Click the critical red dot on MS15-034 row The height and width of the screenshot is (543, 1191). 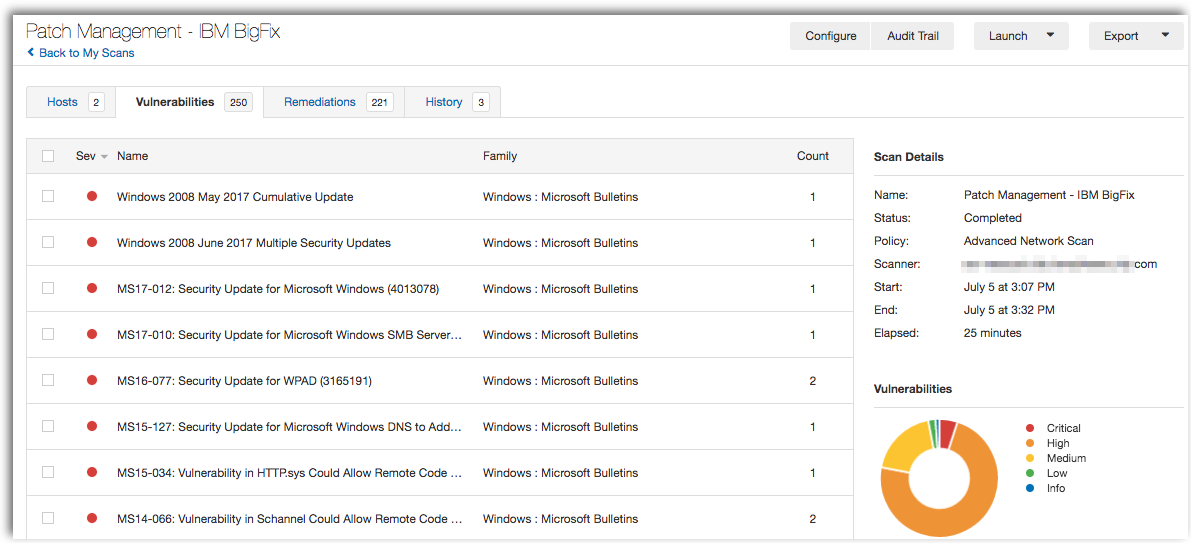[x=92, y=472]
